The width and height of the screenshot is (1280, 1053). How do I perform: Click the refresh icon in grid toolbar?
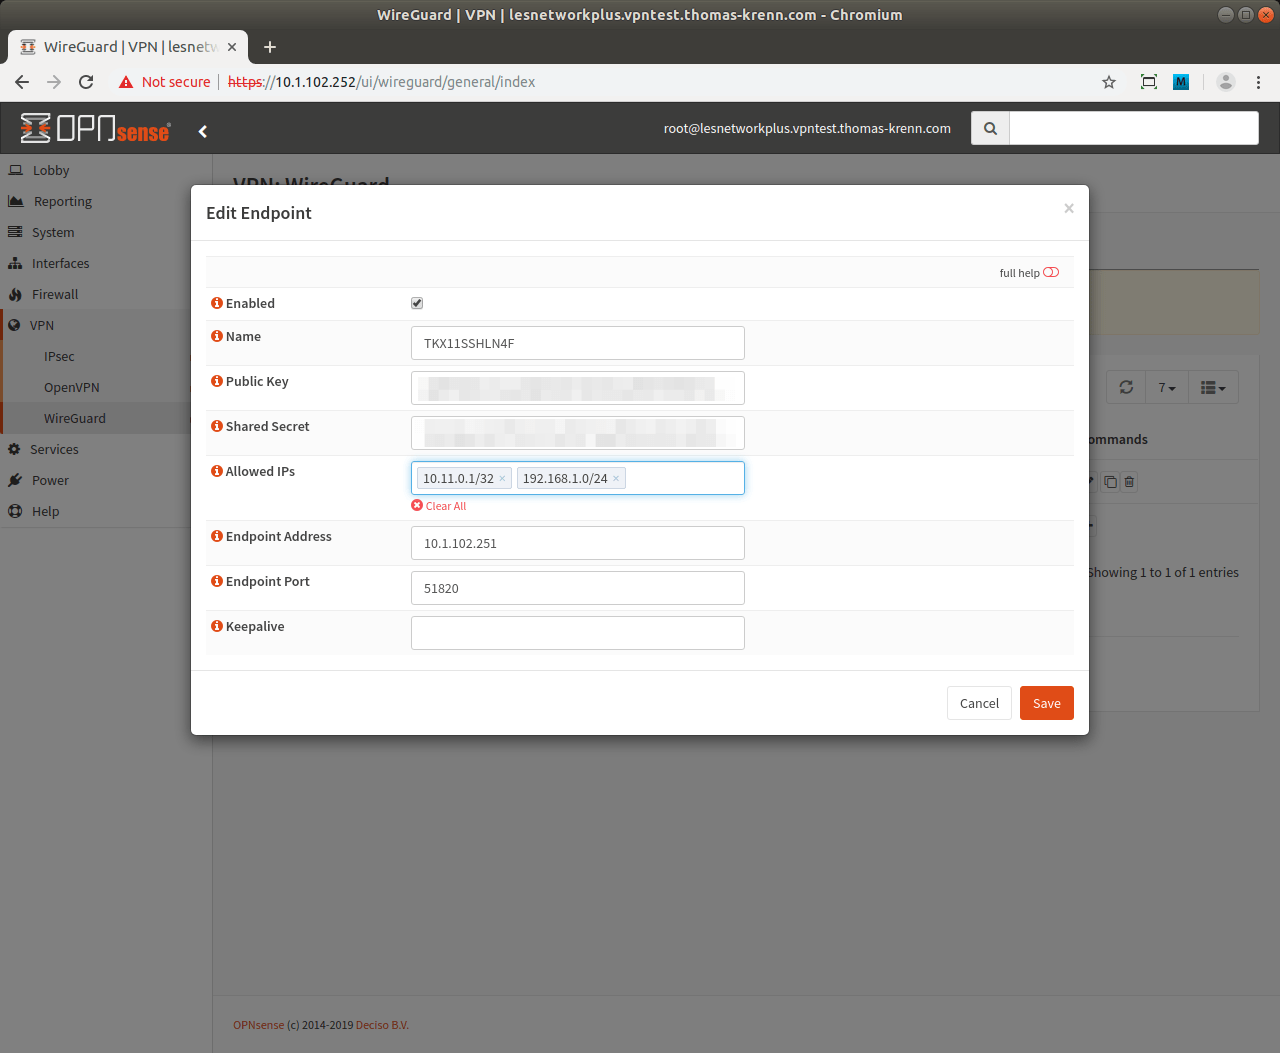click(x=1126, y=387)
